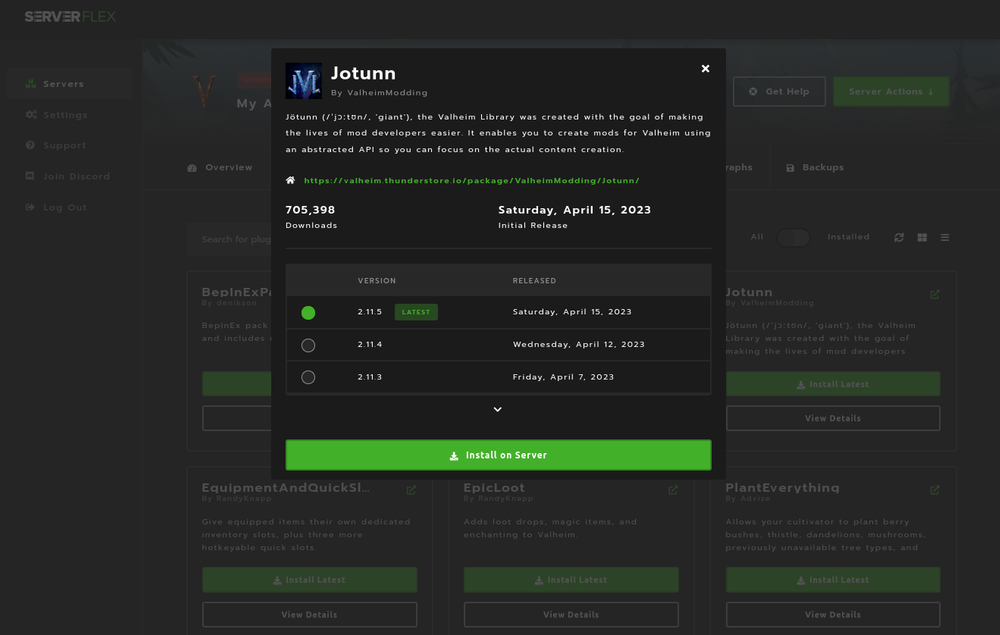Open the Backups tab

[815, 167]
